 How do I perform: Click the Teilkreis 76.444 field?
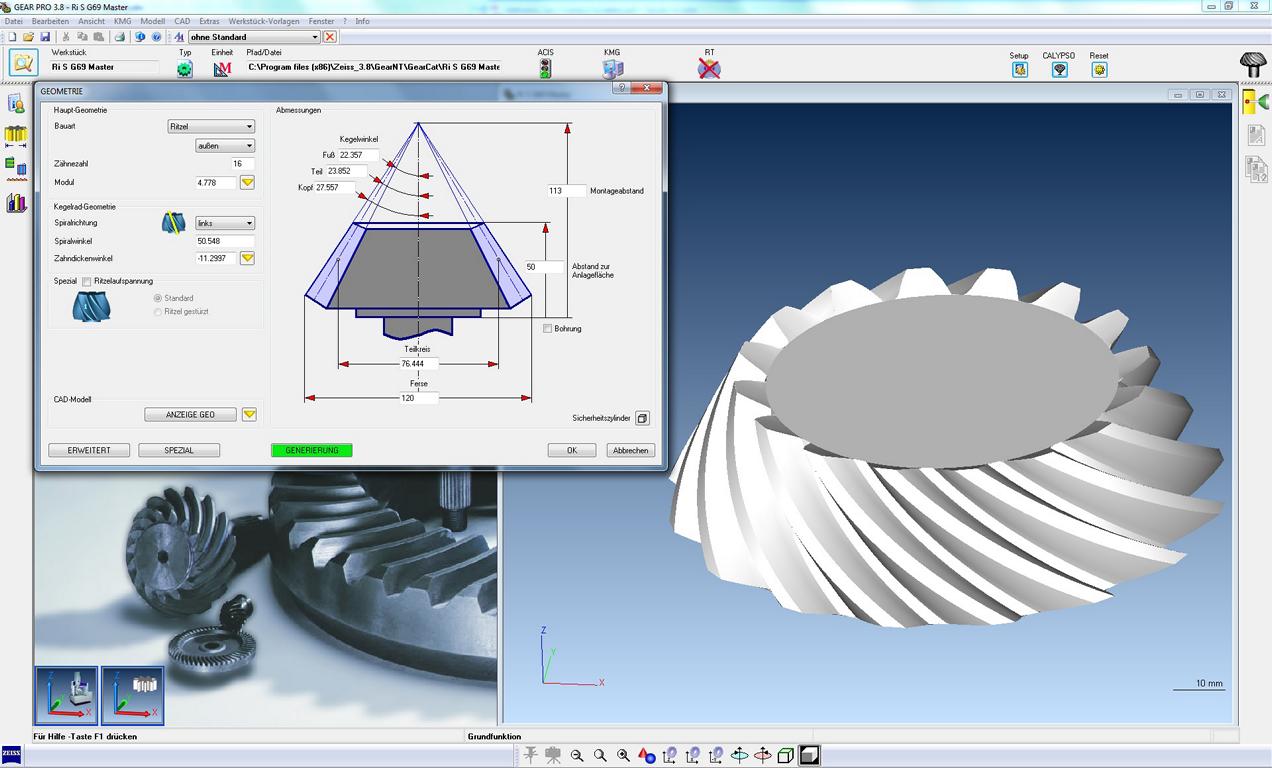tap(418, 364)
